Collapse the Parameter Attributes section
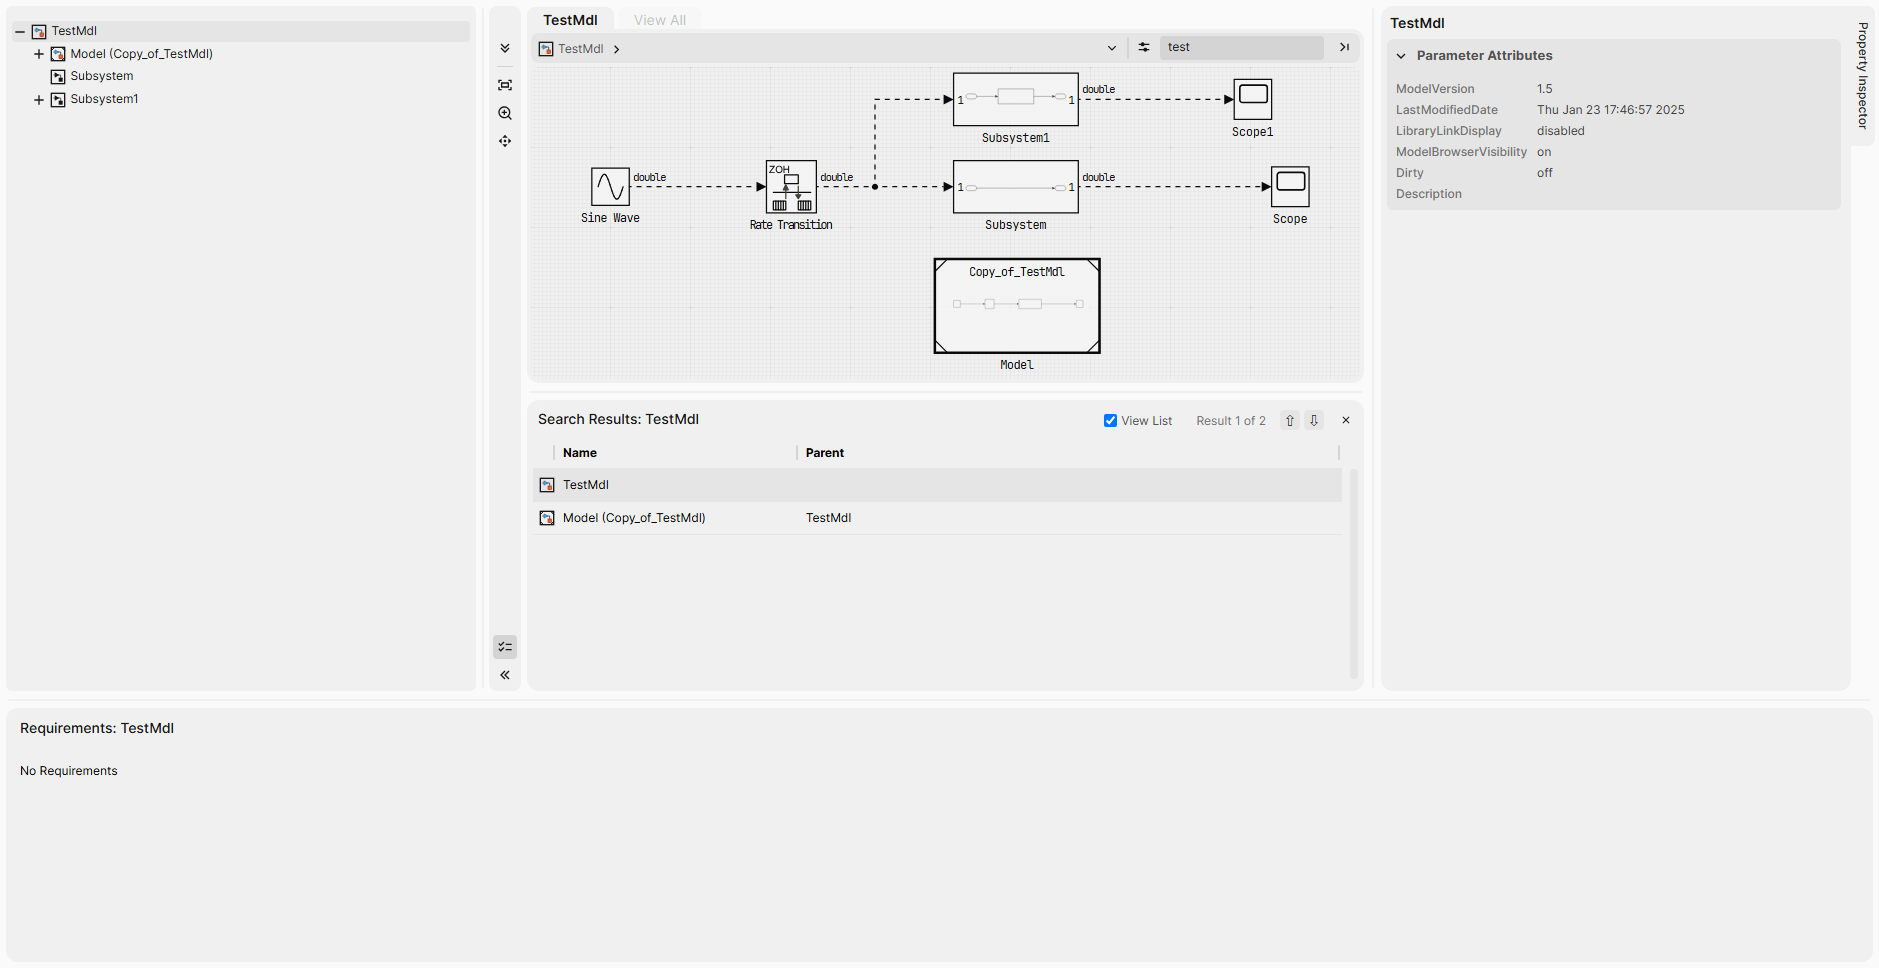 (1401, 56)
